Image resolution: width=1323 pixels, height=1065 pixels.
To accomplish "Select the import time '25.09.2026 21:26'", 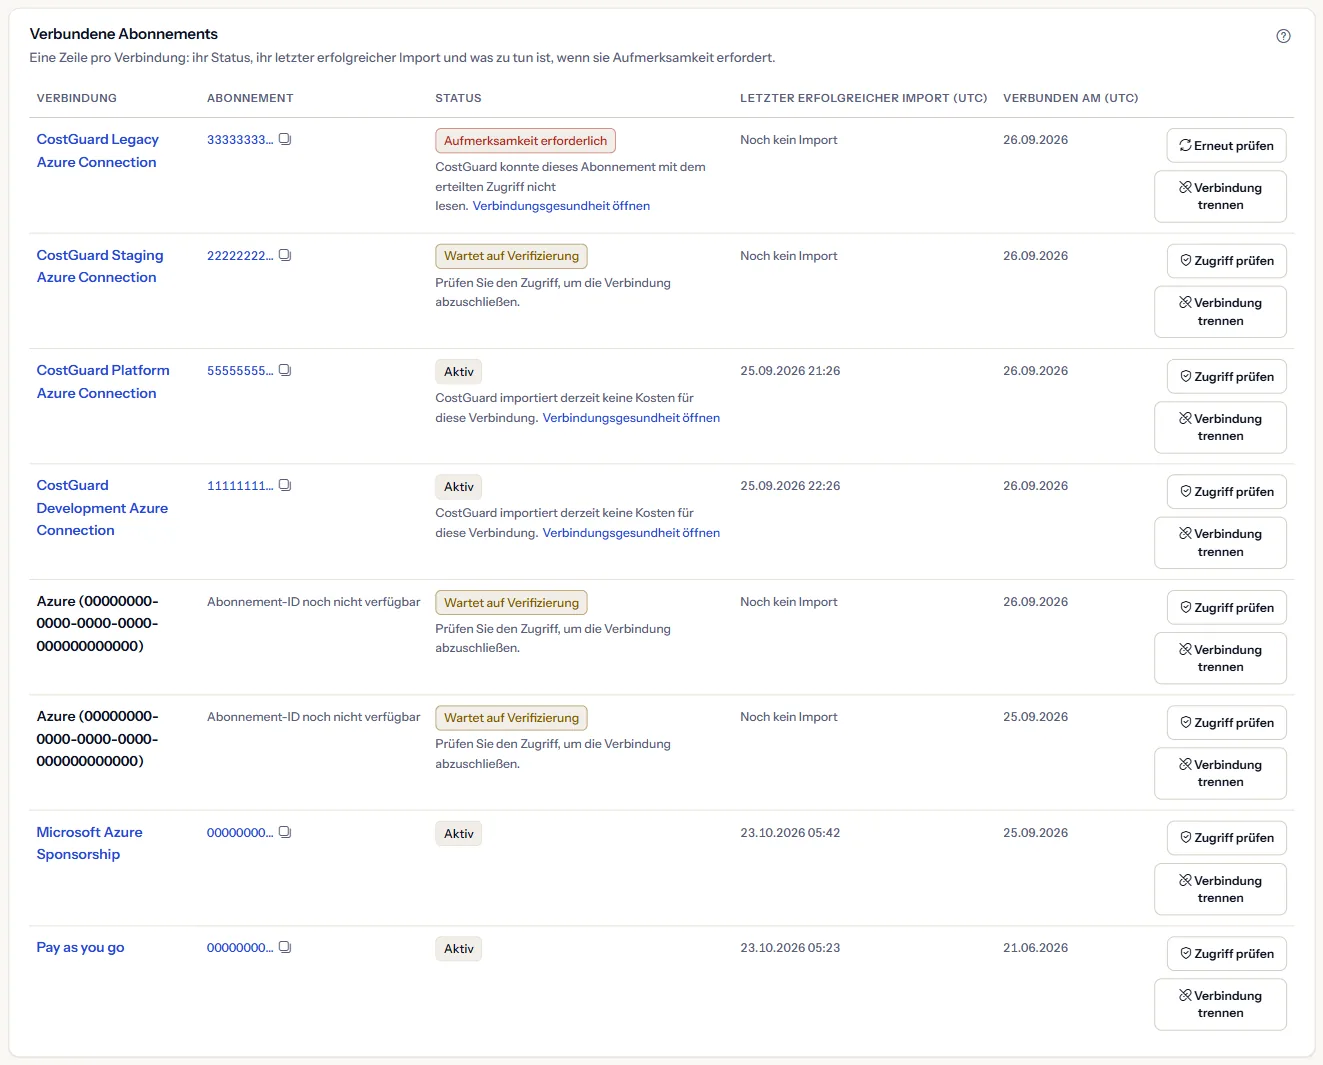I will (x=790, y=371).
